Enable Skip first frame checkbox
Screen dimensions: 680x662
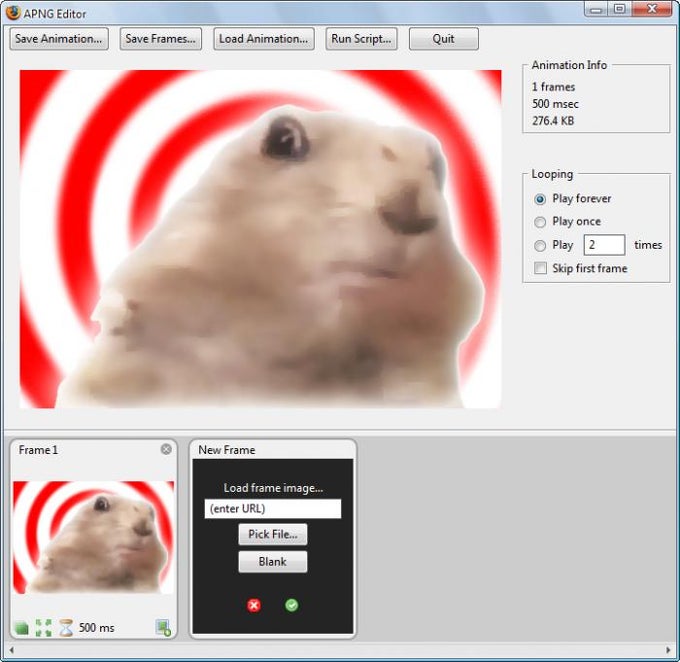(540, 268)
